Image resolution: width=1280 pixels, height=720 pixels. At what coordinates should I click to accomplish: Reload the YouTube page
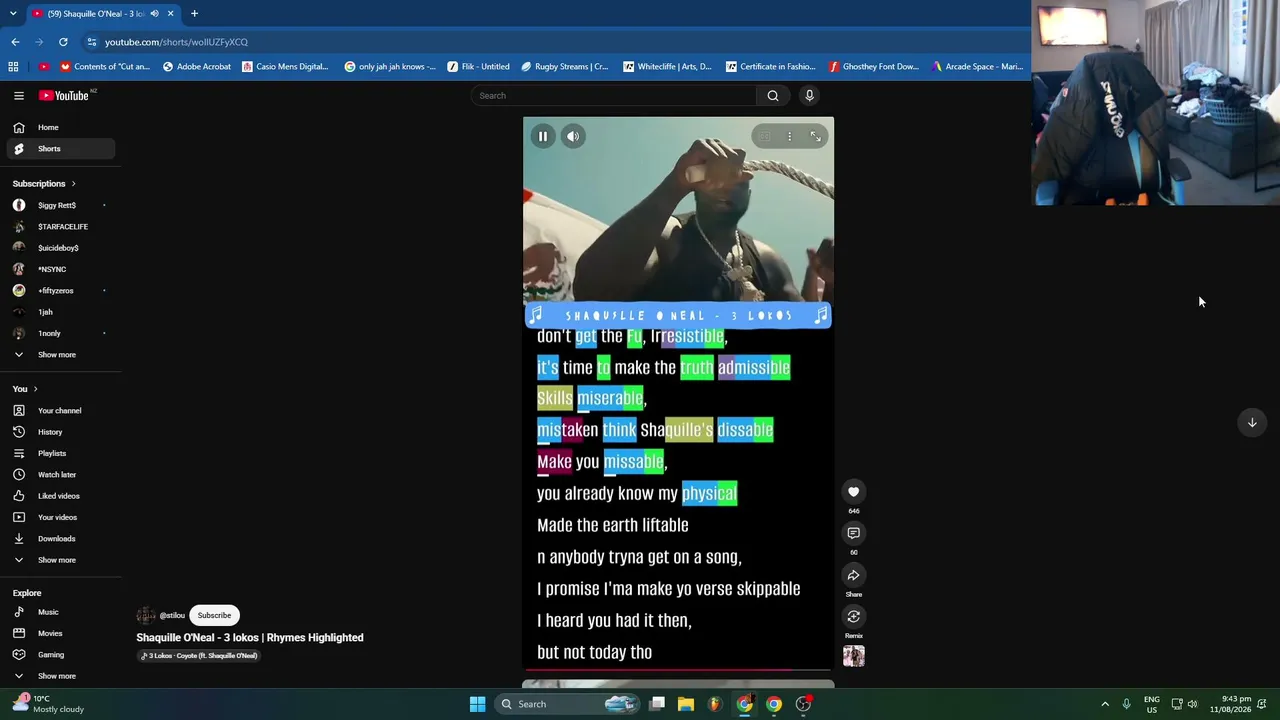pos(63,42)
